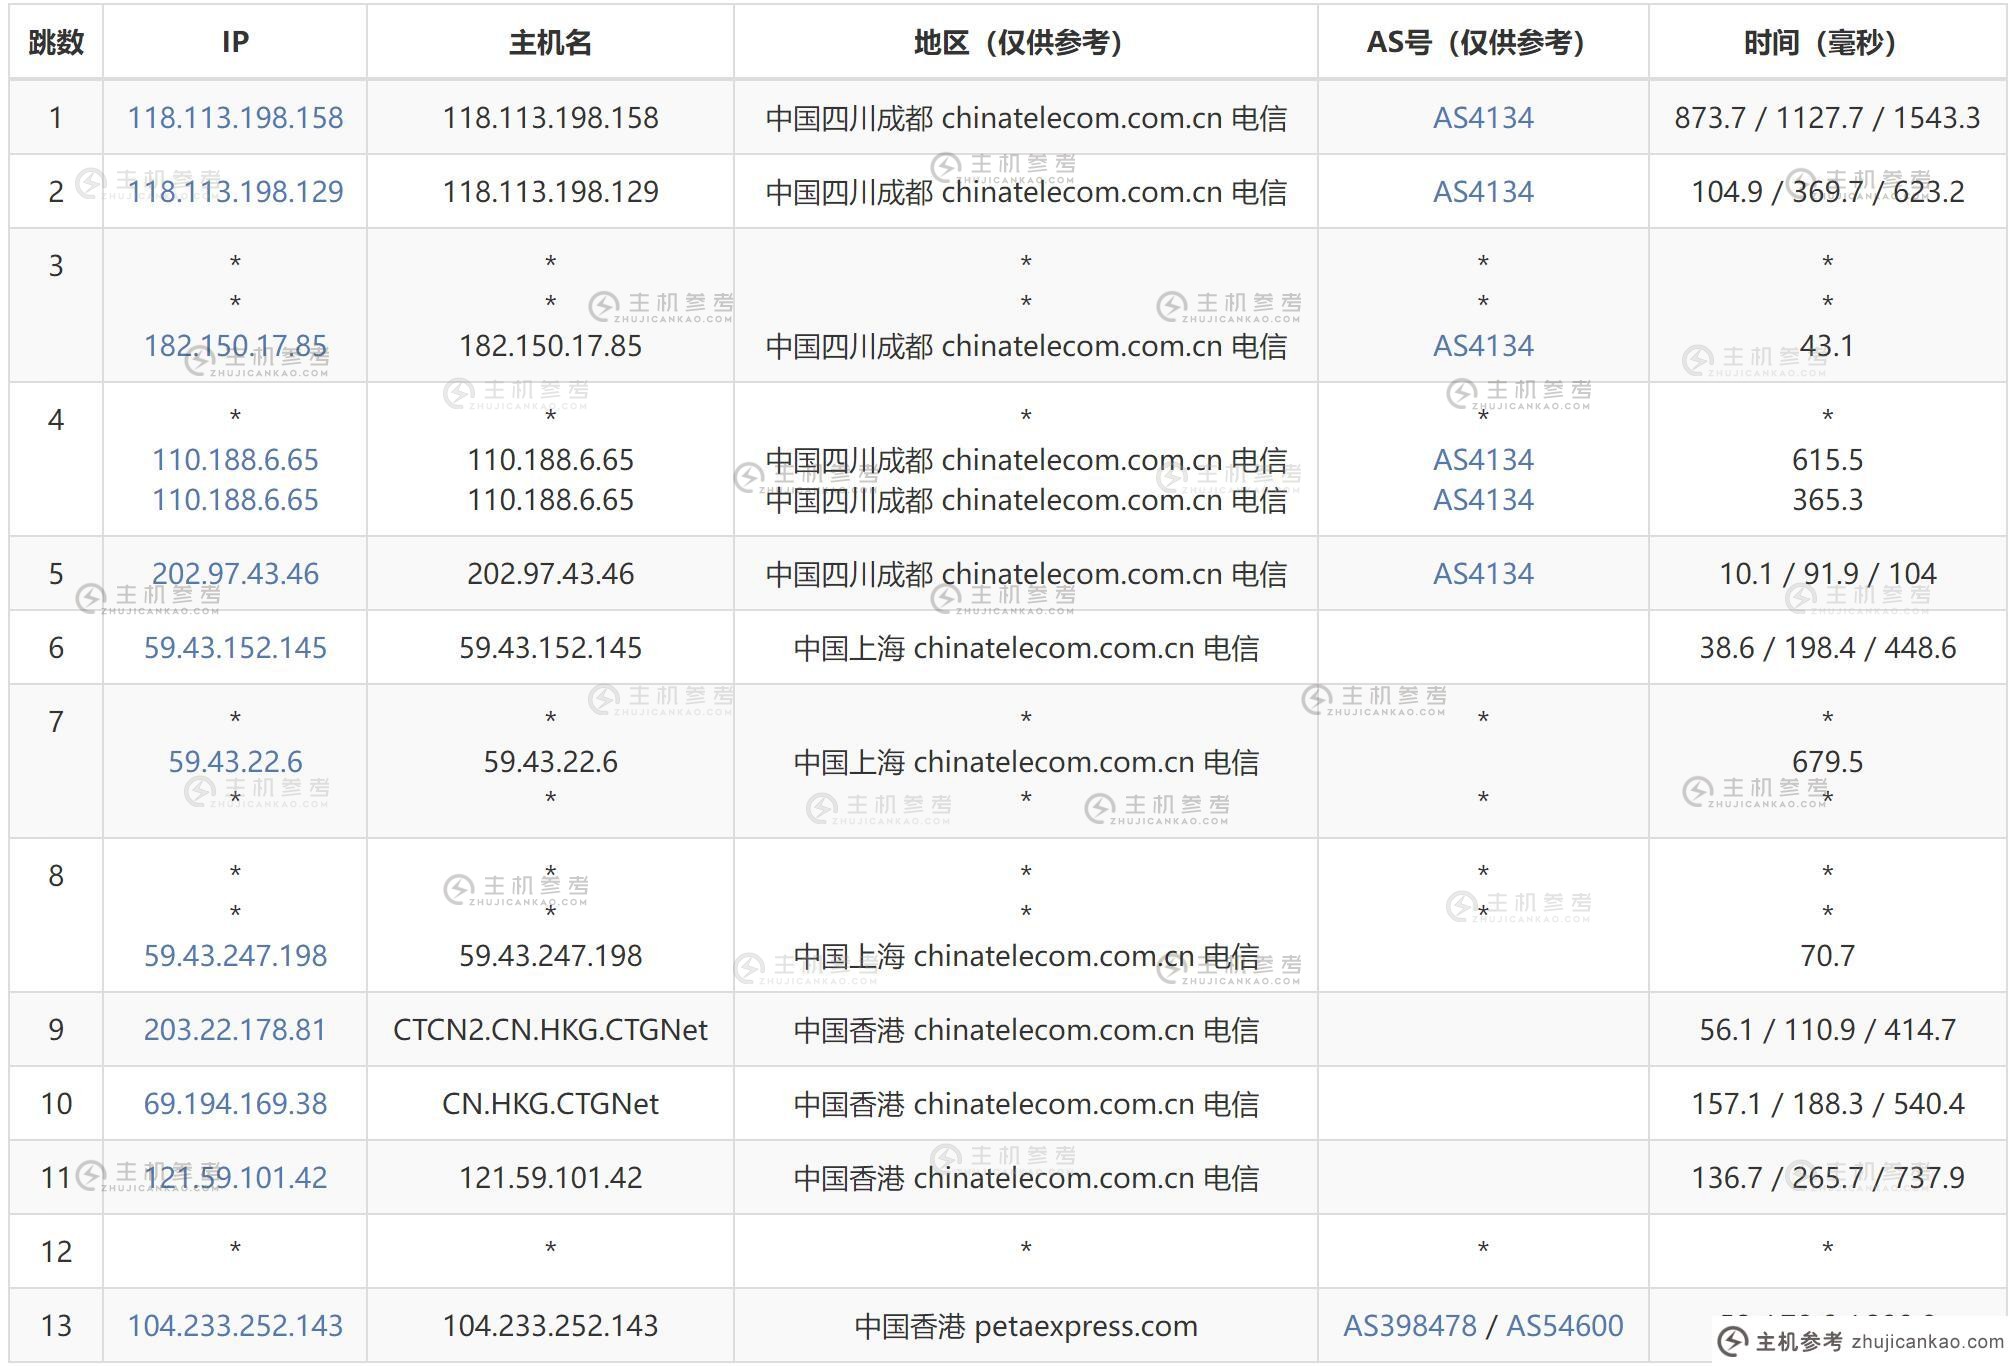Click hop number 6 cell

pos(56,648)
